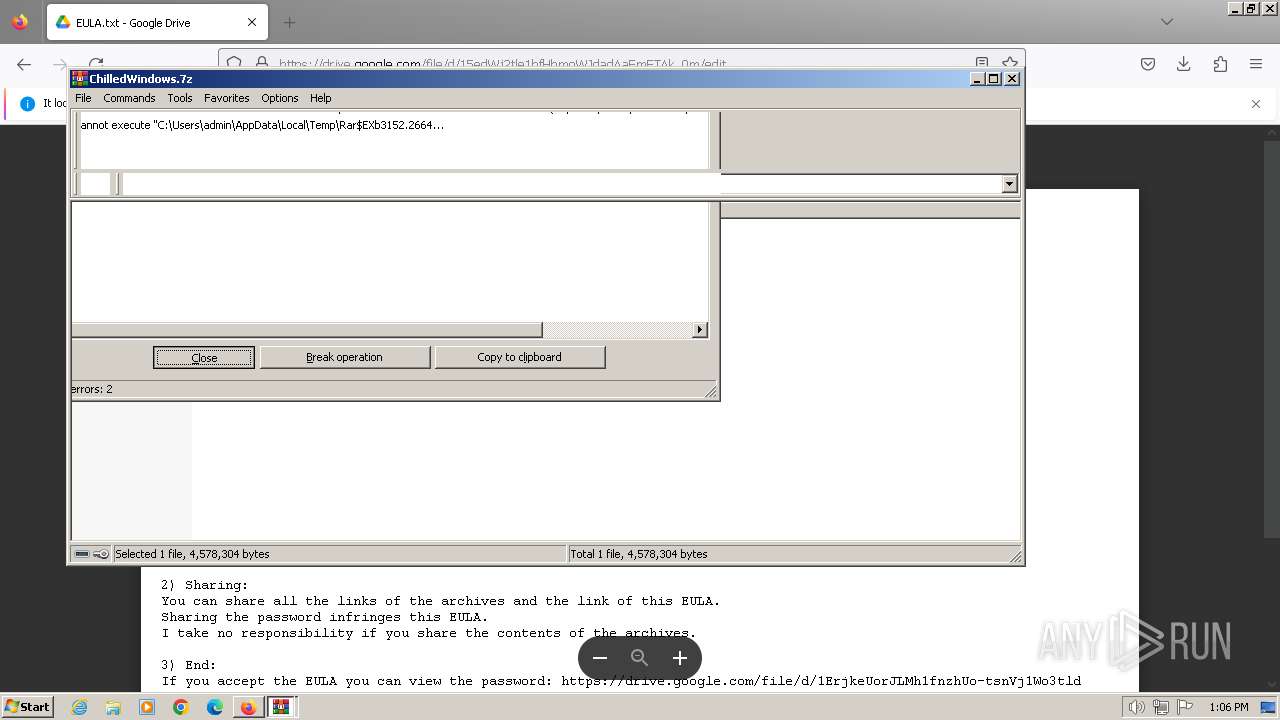Open Firefox downloads panel
This screenshot has height=720, width=1280.
(1184, 64)
